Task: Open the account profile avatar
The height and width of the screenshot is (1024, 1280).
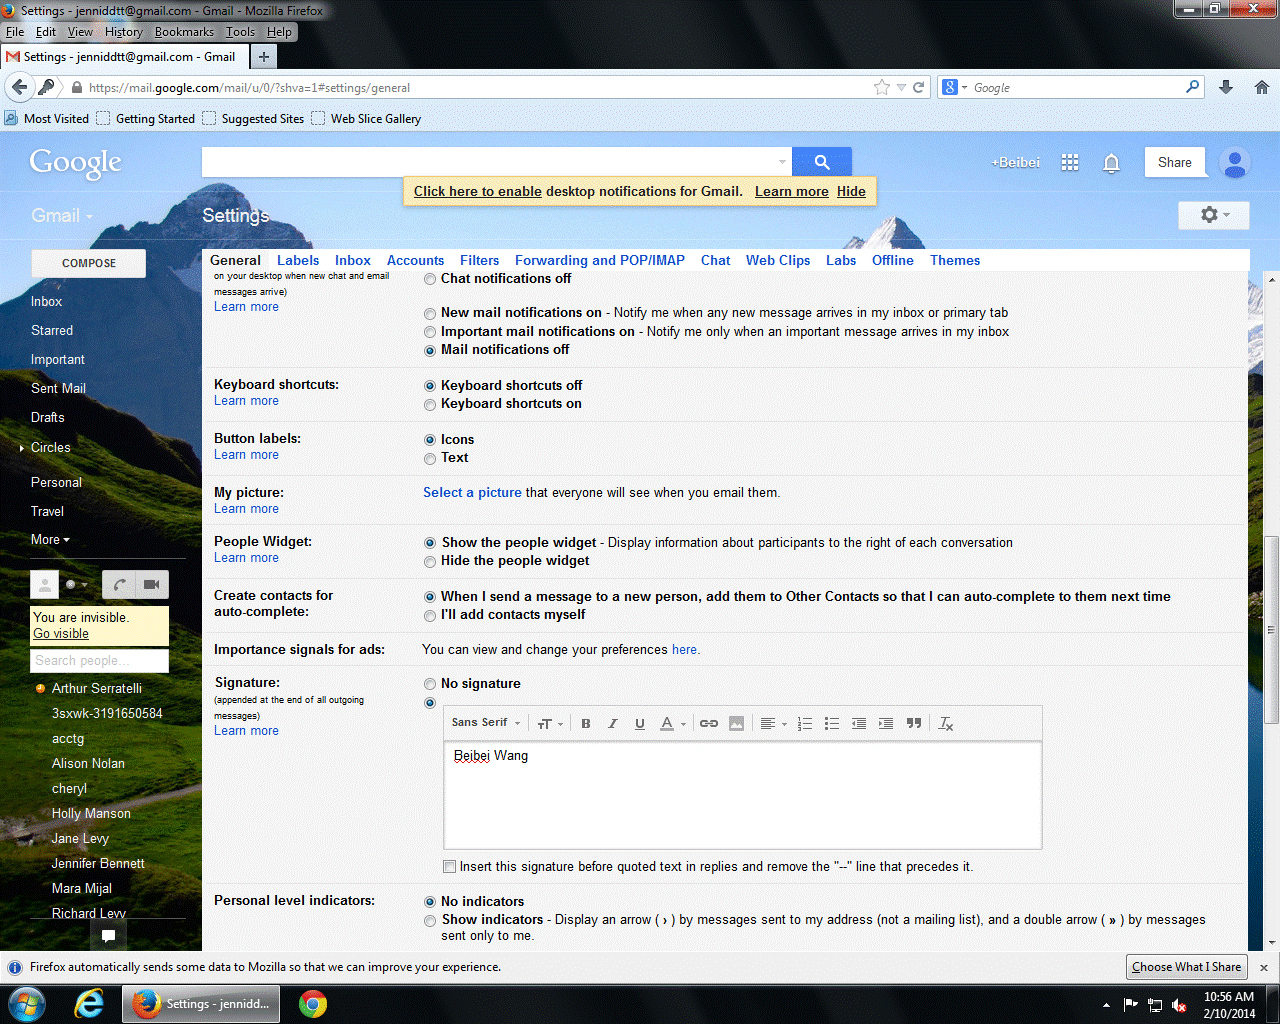Action: [x=1235, y=162]
